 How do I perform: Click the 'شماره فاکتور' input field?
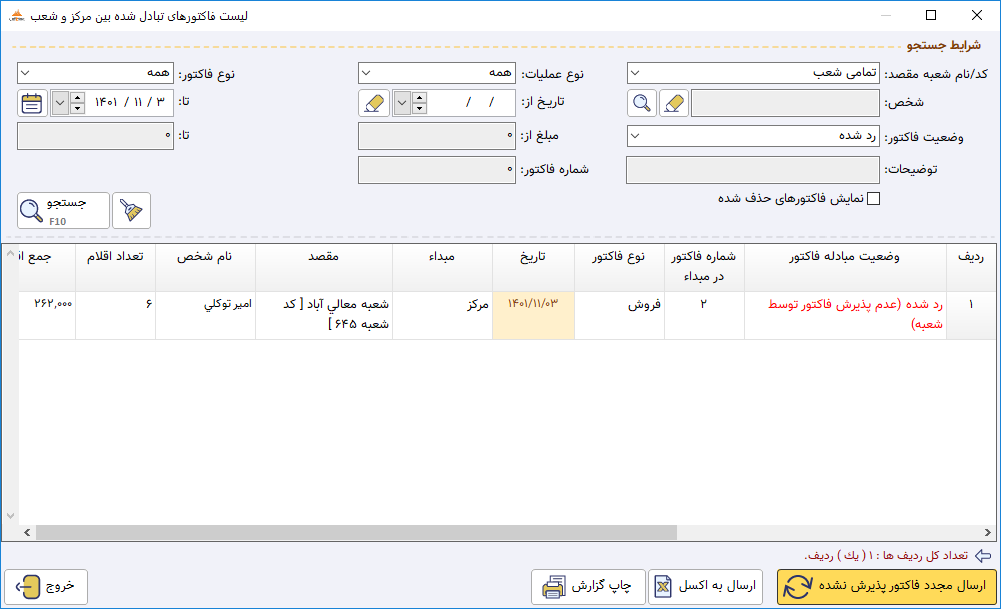point(437,170)
